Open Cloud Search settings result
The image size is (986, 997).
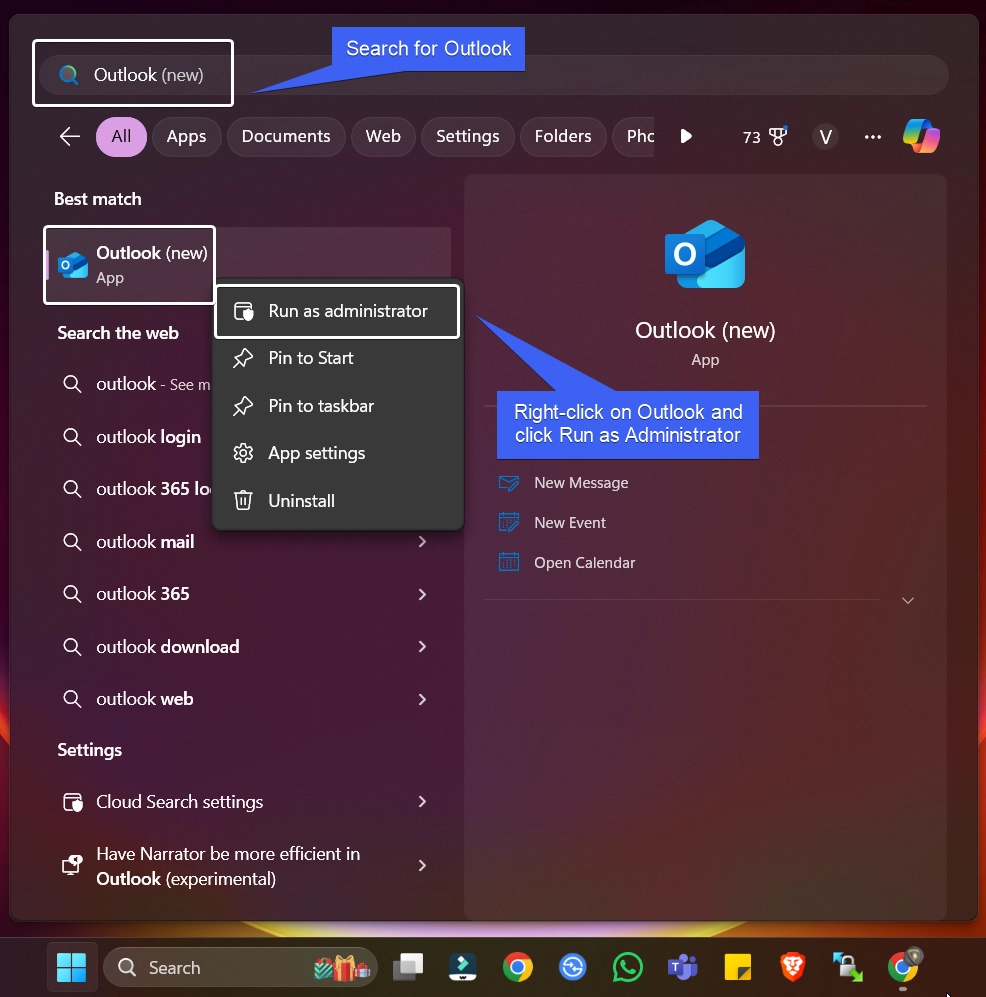click(x=248, y=802)
